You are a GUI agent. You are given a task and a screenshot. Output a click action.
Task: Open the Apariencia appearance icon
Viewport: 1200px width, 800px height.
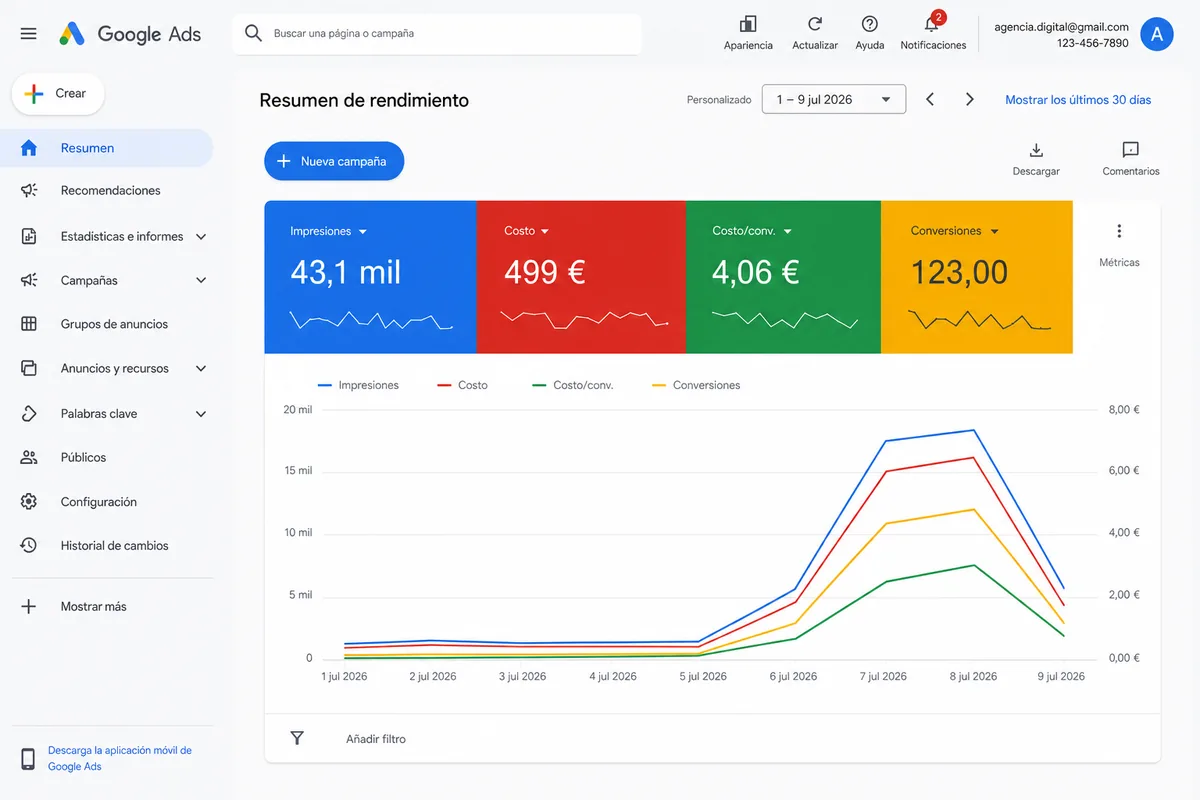click(748, 24)
